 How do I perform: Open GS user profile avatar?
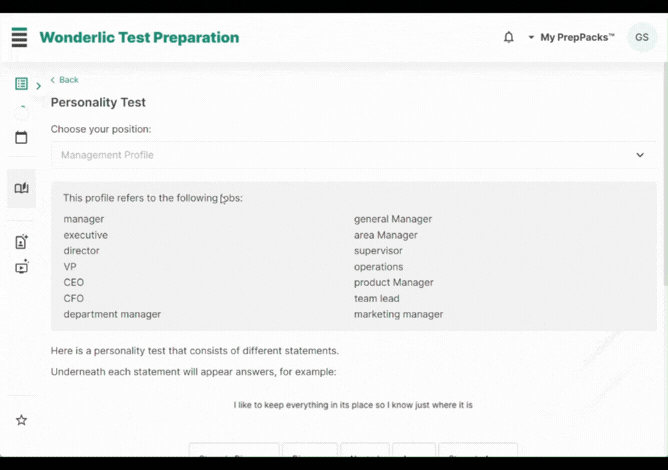pos(642,37)
